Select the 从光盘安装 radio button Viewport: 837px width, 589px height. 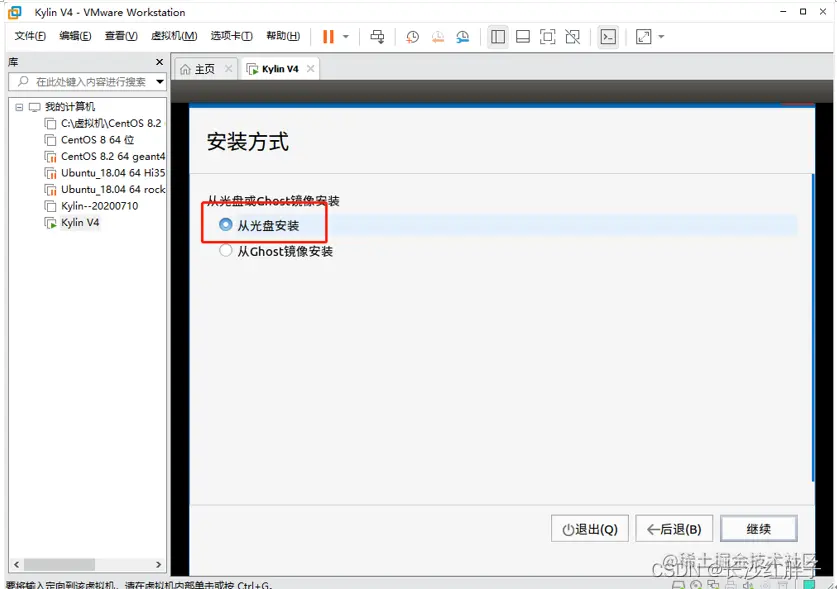point(225,224)
